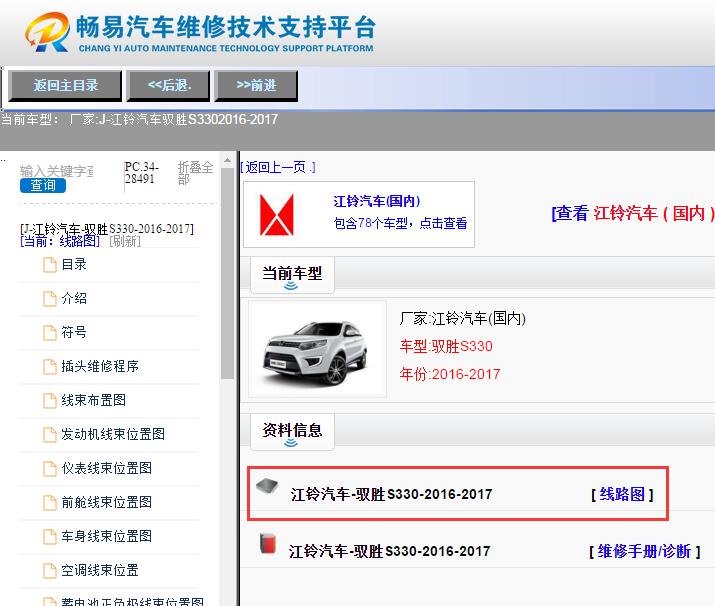The width and height of the screenshot is (715, 606).
Task: Open the 符号 tree item
Action: [74, 332]
